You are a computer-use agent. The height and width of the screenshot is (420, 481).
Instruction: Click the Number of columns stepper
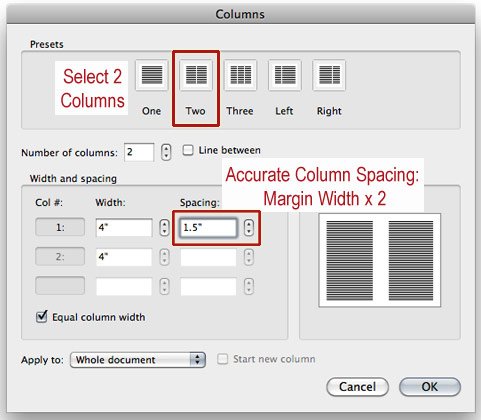click(166, 152)
